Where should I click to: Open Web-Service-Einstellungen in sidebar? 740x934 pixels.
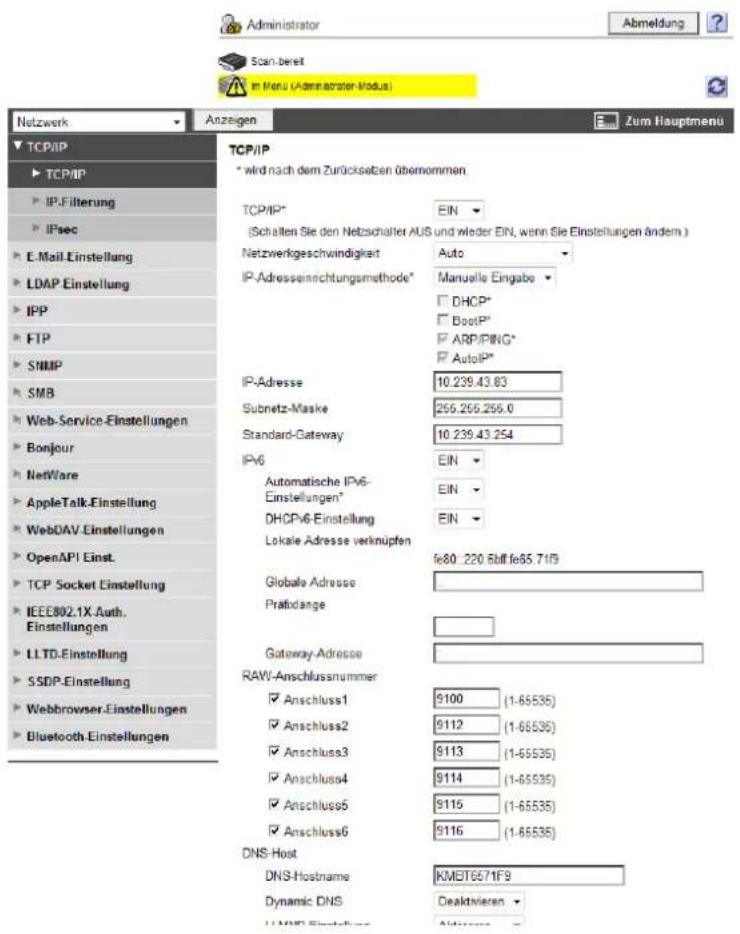(112, 421)
